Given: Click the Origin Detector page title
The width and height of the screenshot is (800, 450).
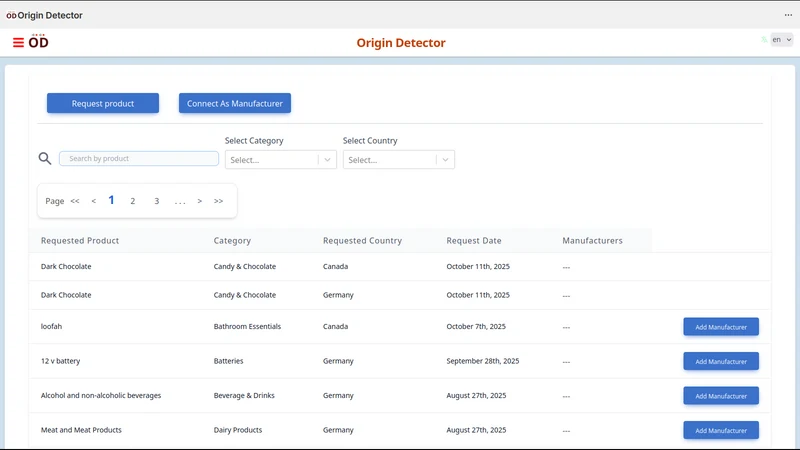Looking at the screenshot, I should (x=401, y=43).
